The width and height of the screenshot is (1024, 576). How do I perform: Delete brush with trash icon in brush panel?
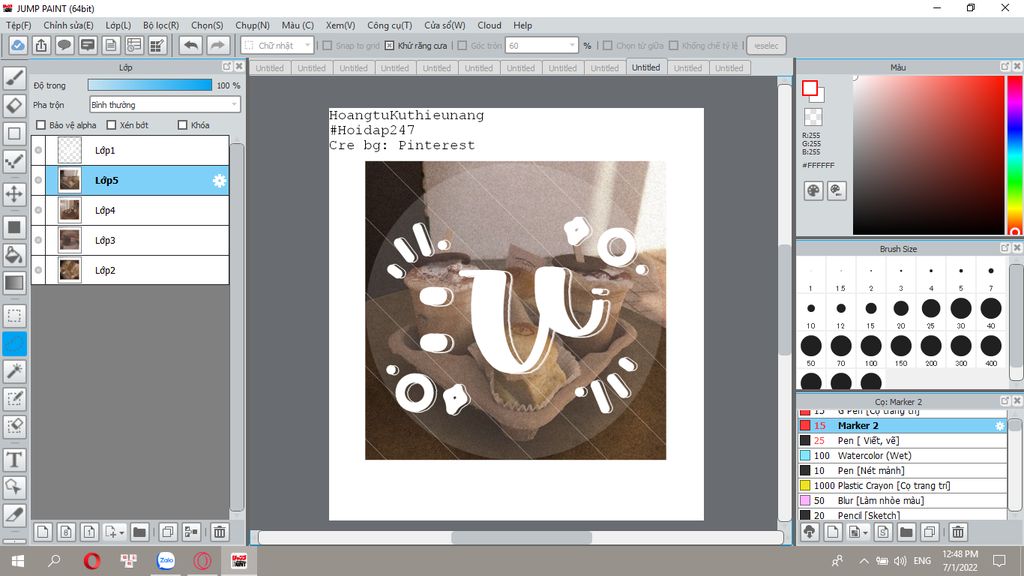click(958, 532)
